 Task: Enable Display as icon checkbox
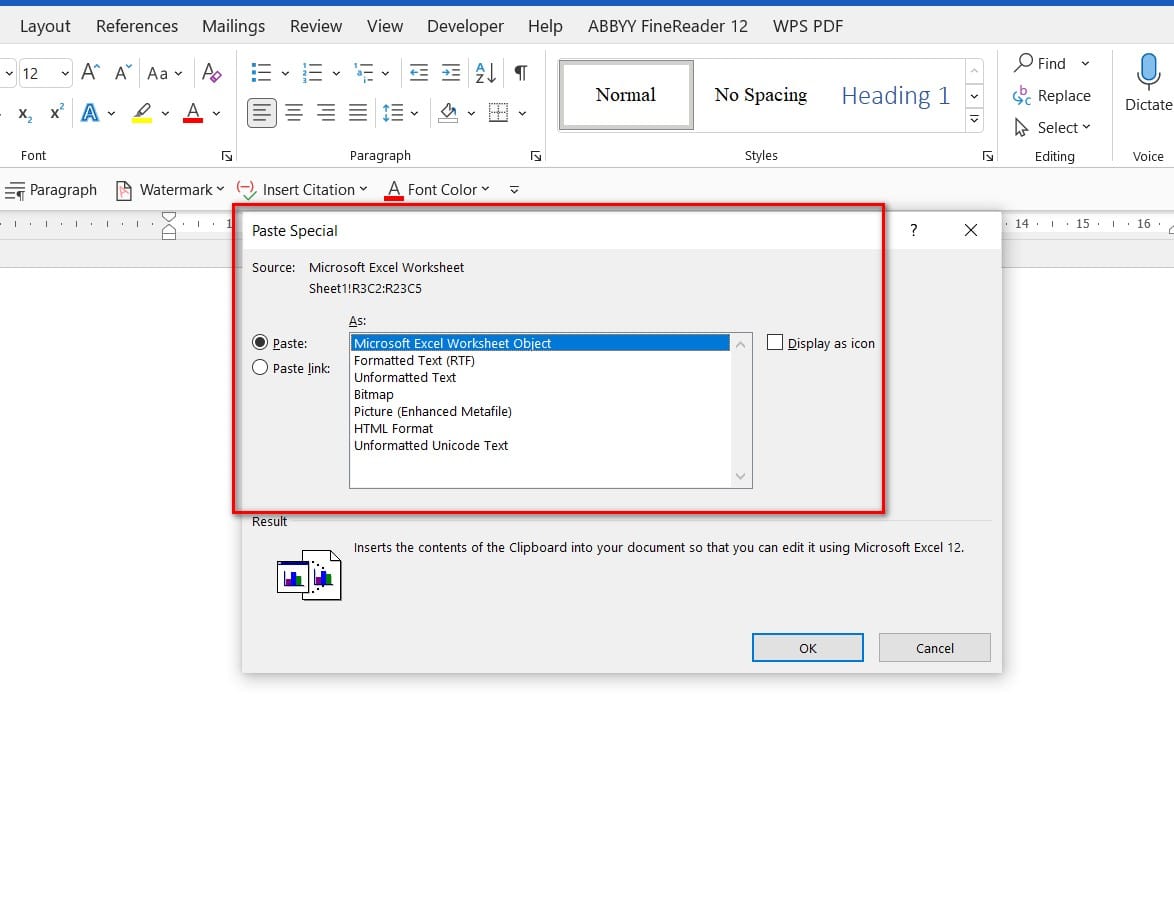775,343
